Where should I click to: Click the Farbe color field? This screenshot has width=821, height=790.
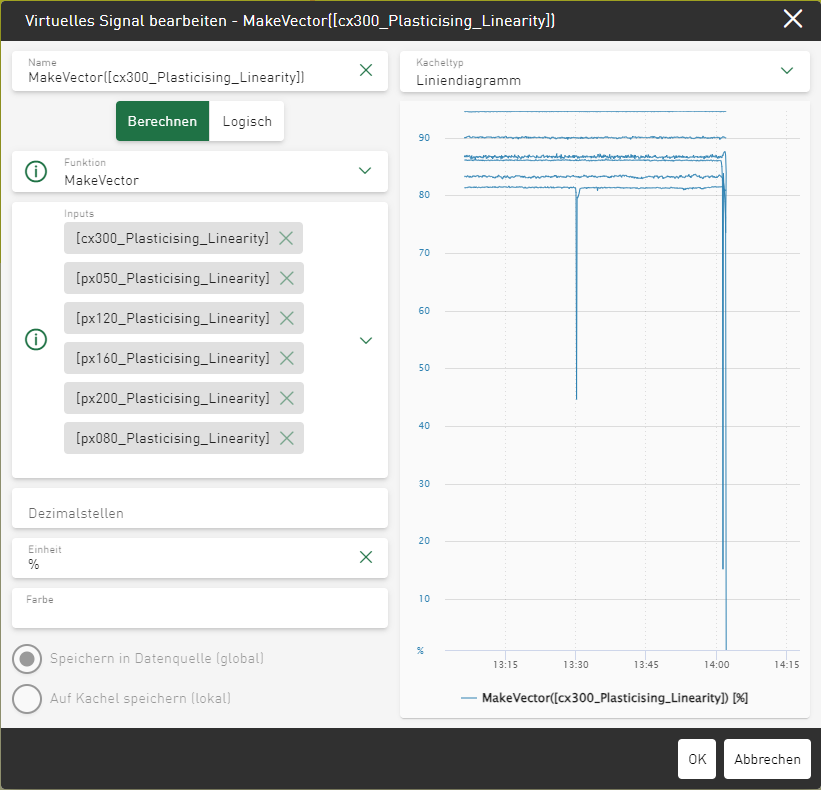[199, 608]
